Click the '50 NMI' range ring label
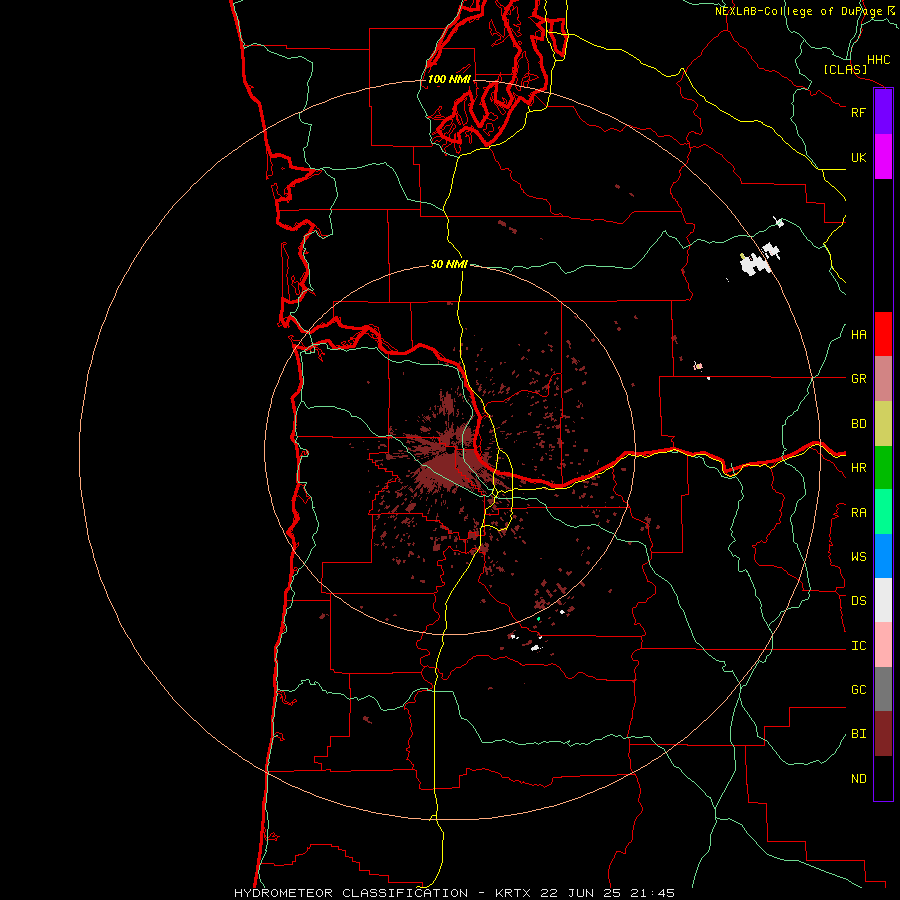The width and height of the screenshot is (900, 900). (x=449, y=264)
